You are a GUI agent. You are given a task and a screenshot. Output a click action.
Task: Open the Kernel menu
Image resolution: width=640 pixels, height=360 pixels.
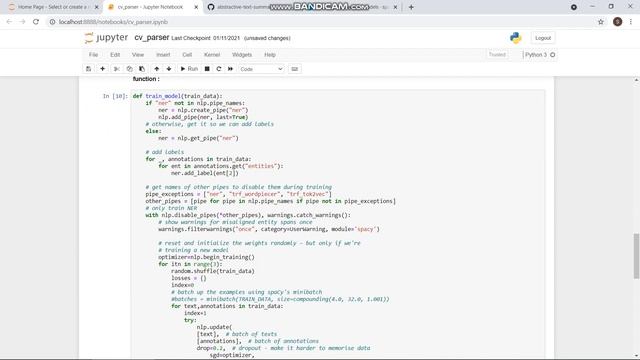click(212, 55)
